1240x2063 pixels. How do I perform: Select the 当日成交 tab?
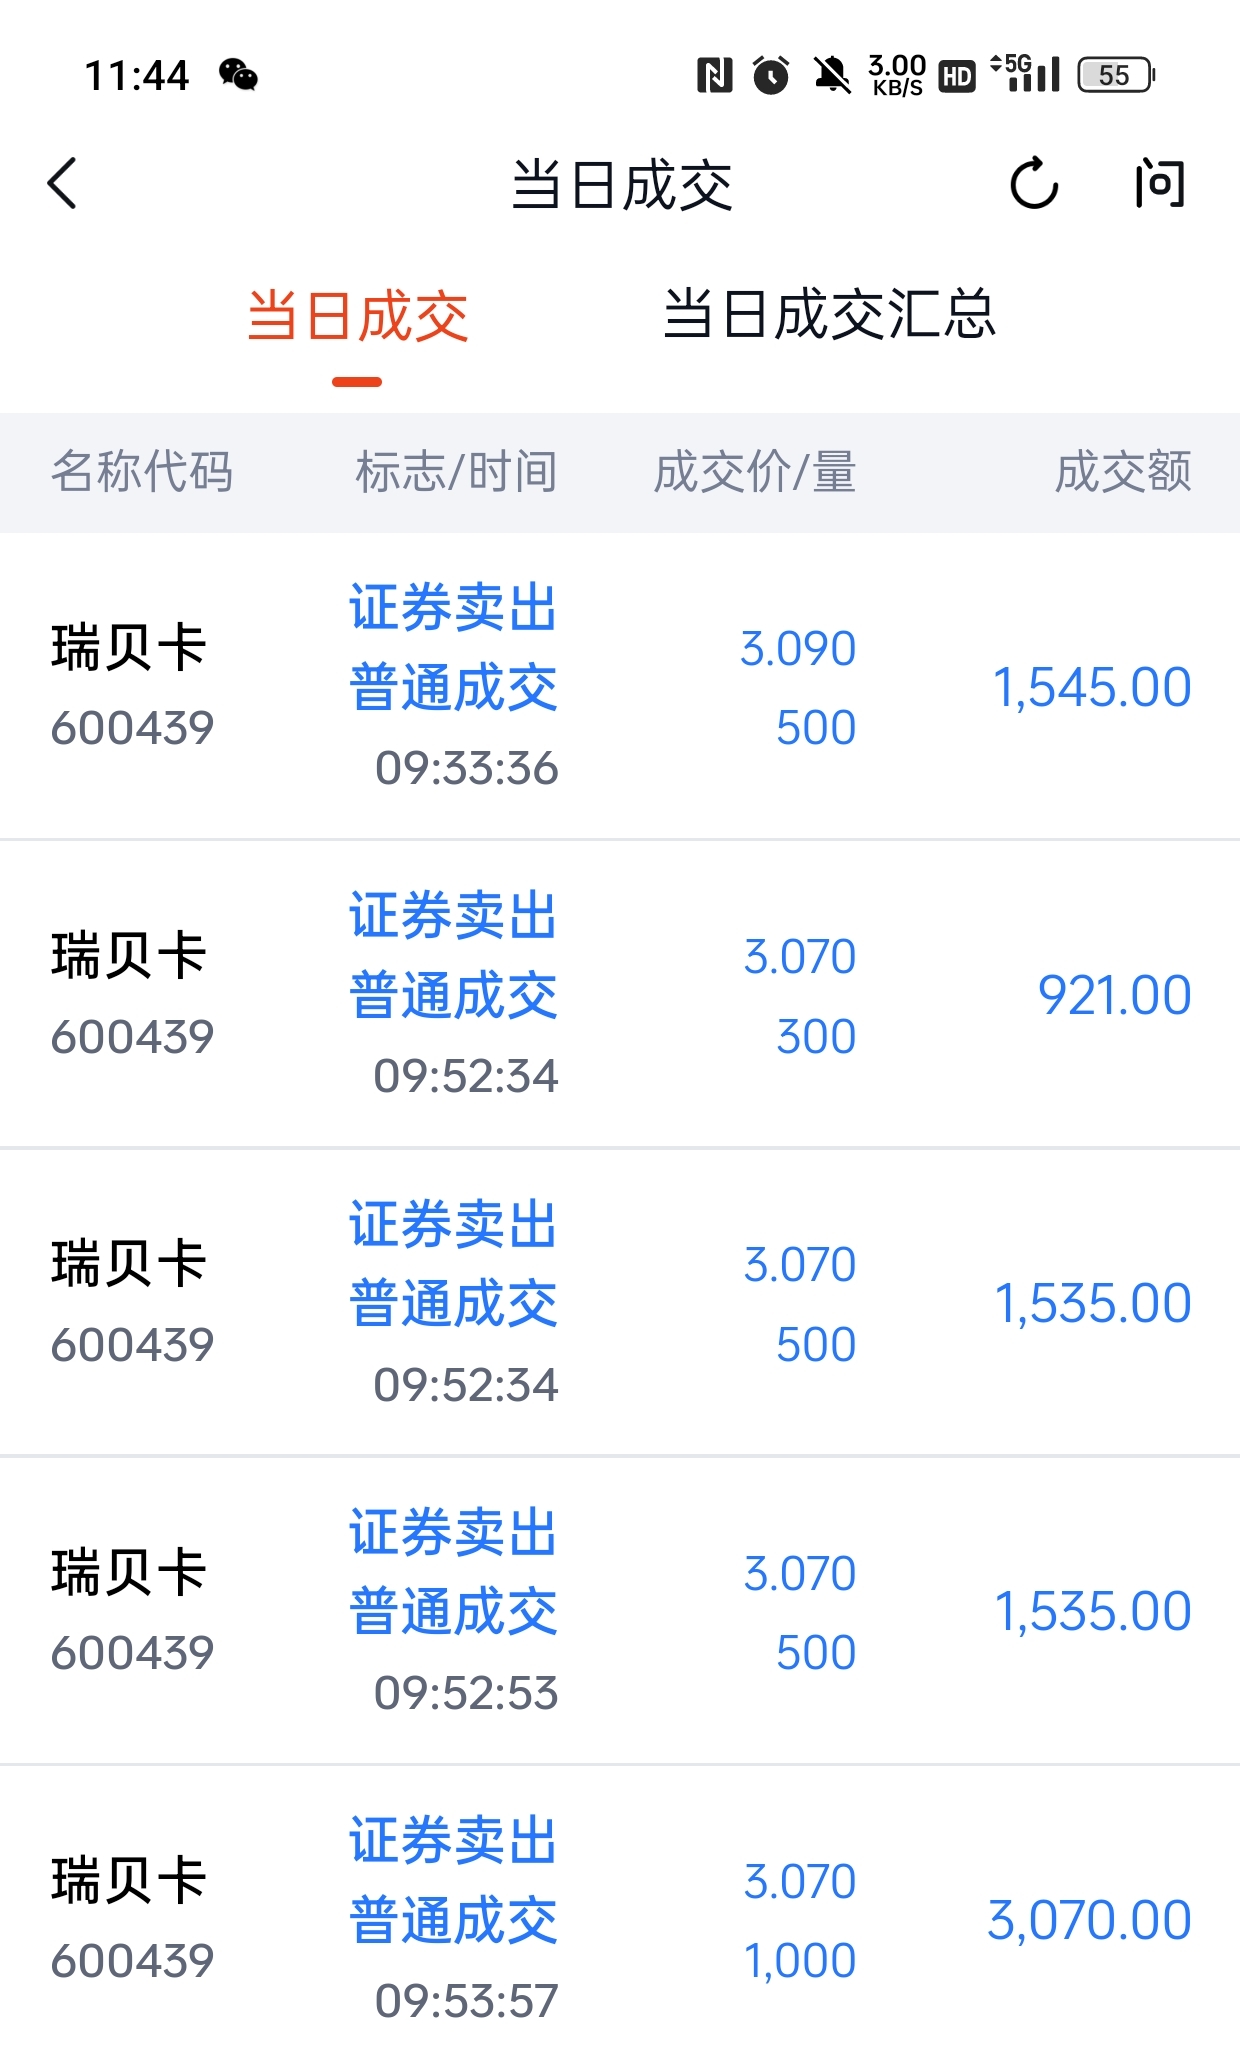tap(357, 317)
